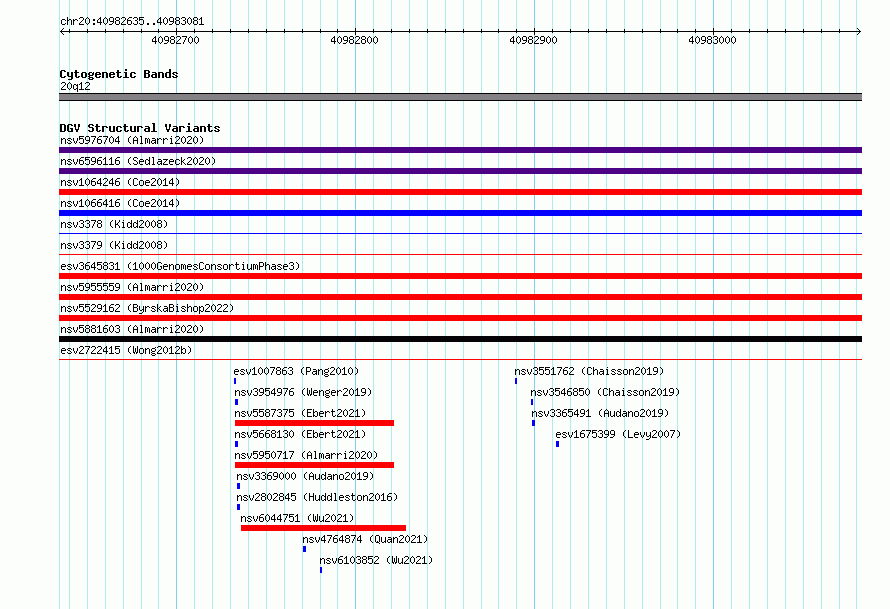890x609 pixels.
Task: Click the blue marker under nsv5668130
Action: pos(236,444)
